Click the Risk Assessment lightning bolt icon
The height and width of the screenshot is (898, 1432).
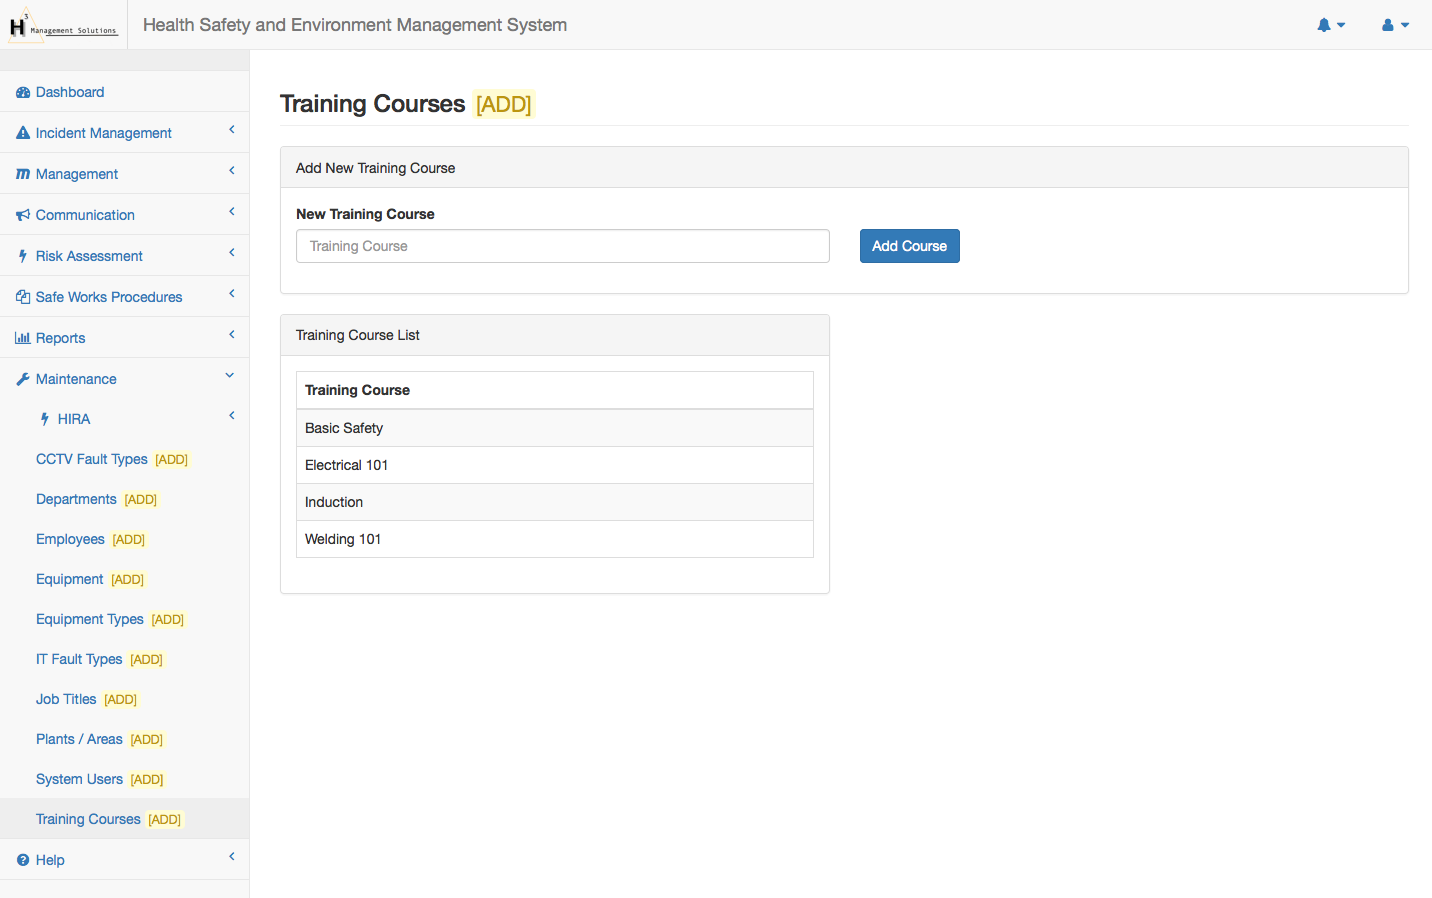pos(23,256)
